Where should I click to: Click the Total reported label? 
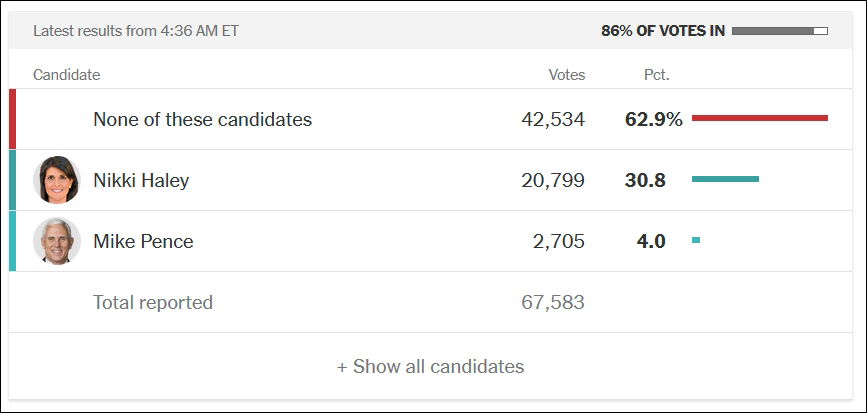pos(153,302)
